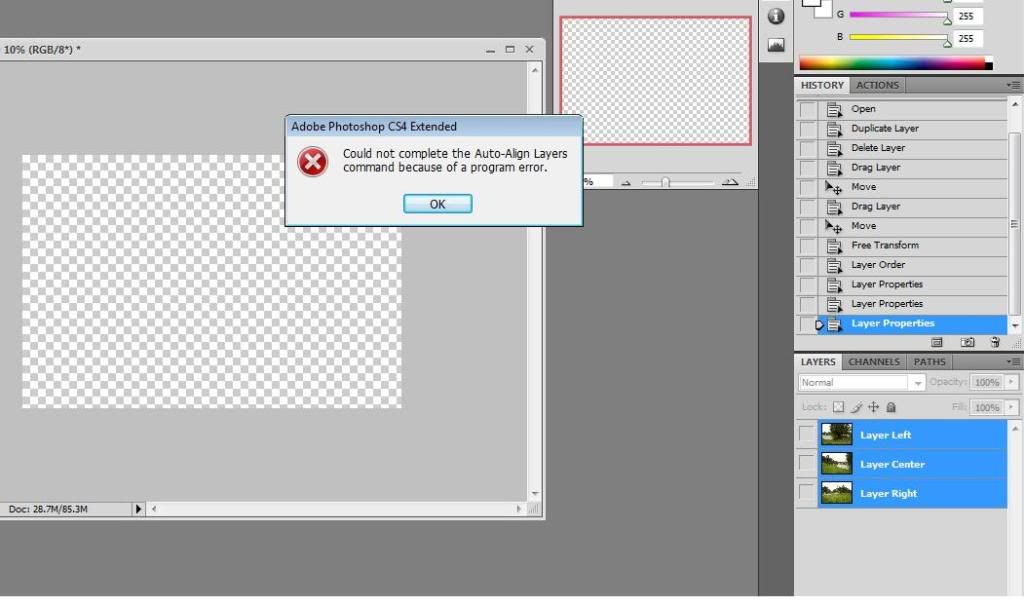Open the Info panel icon
The height and width of the screenshot is (606, 1024).
[775, 16]
